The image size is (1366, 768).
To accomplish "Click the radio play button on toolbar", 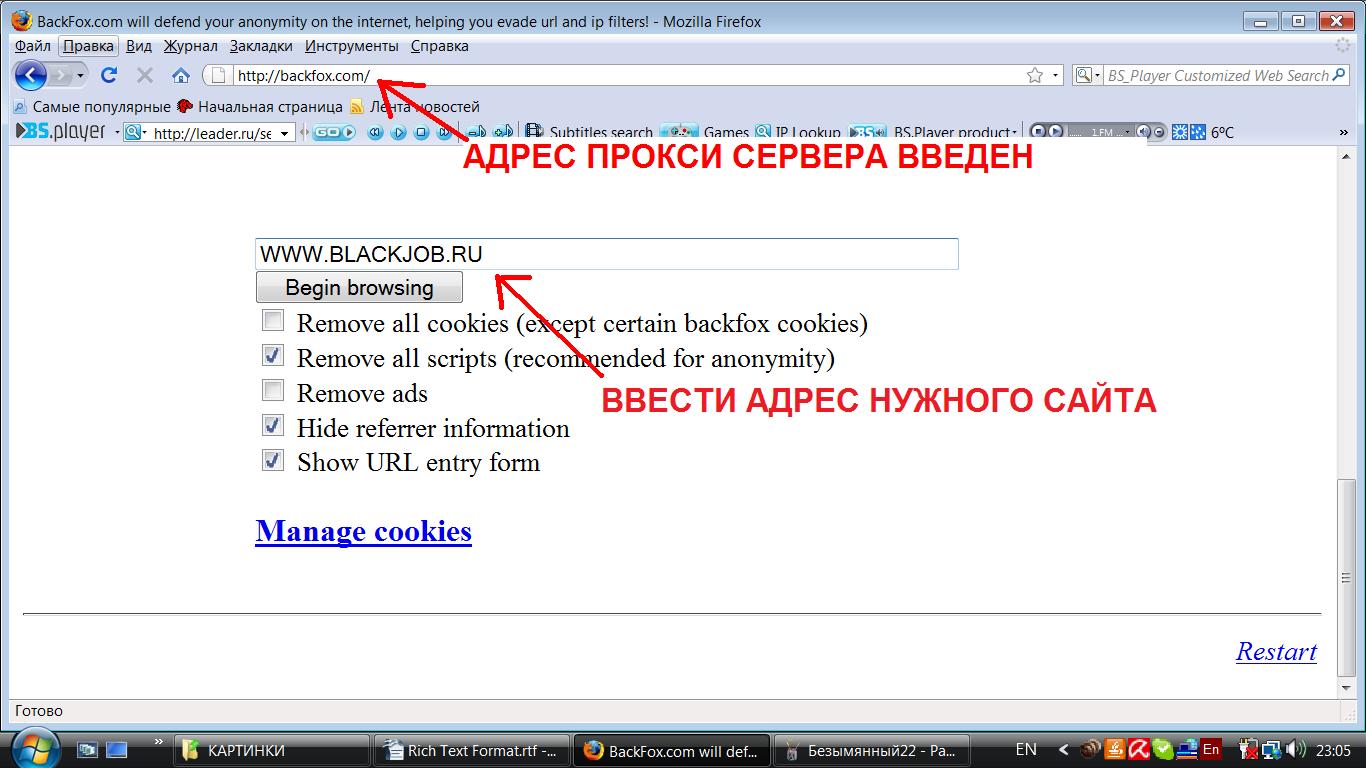I will coord(1055,132).
